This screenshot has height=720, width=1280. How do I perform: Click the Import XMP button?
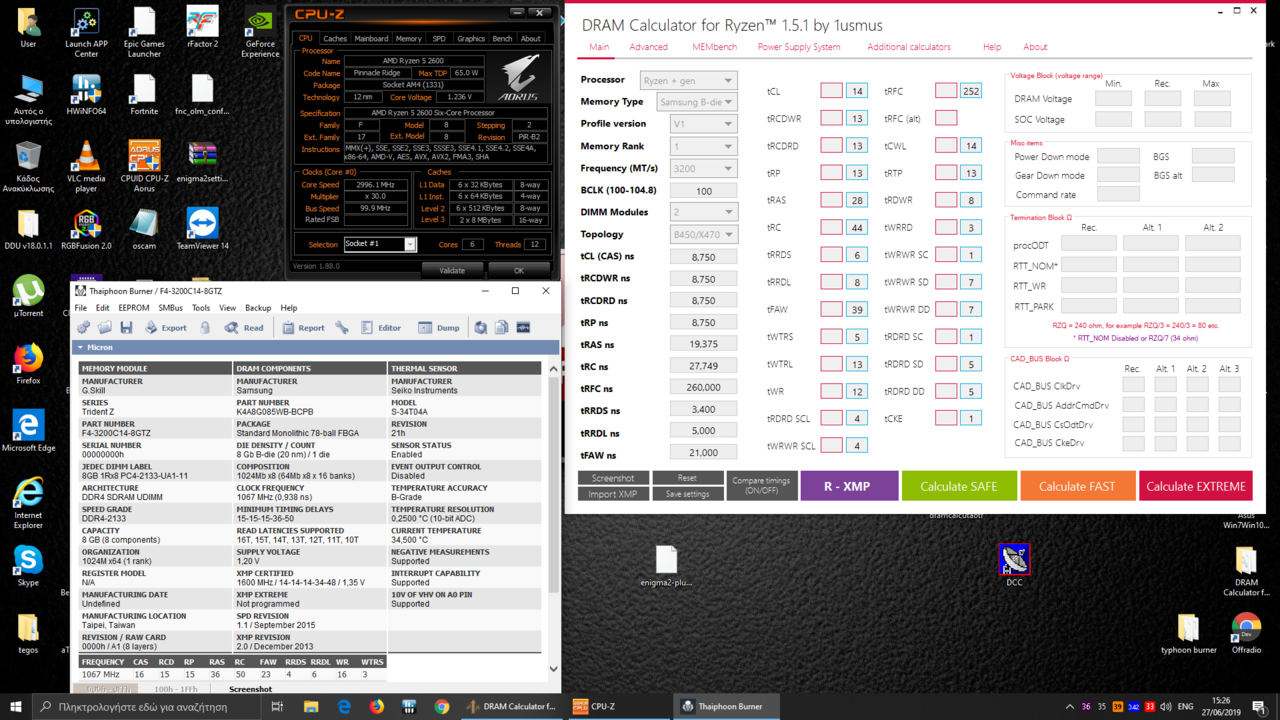pos(613,494)
